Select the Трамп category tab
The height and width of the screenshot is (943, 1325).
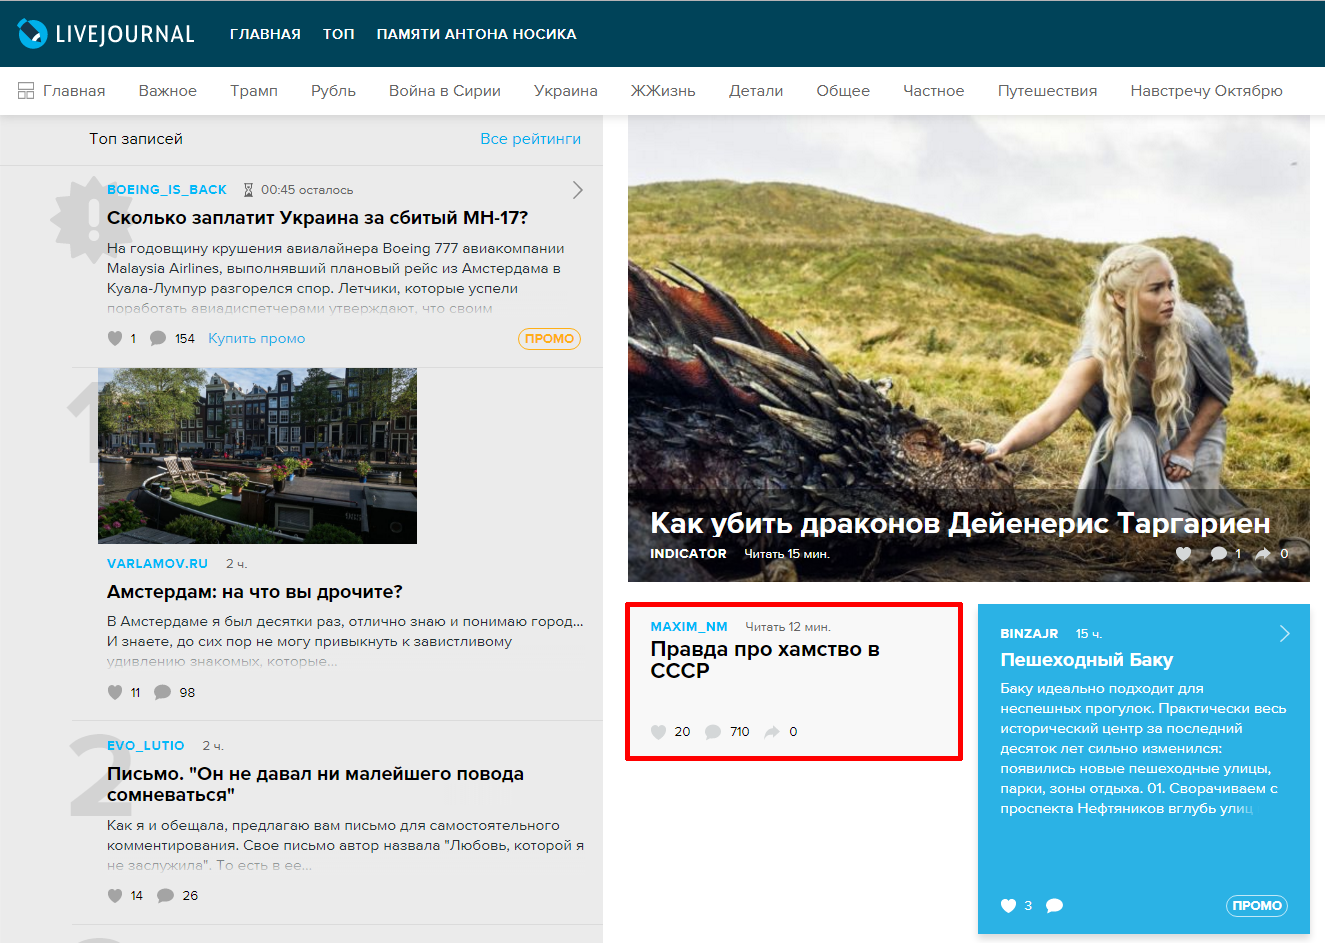point(254,91)
